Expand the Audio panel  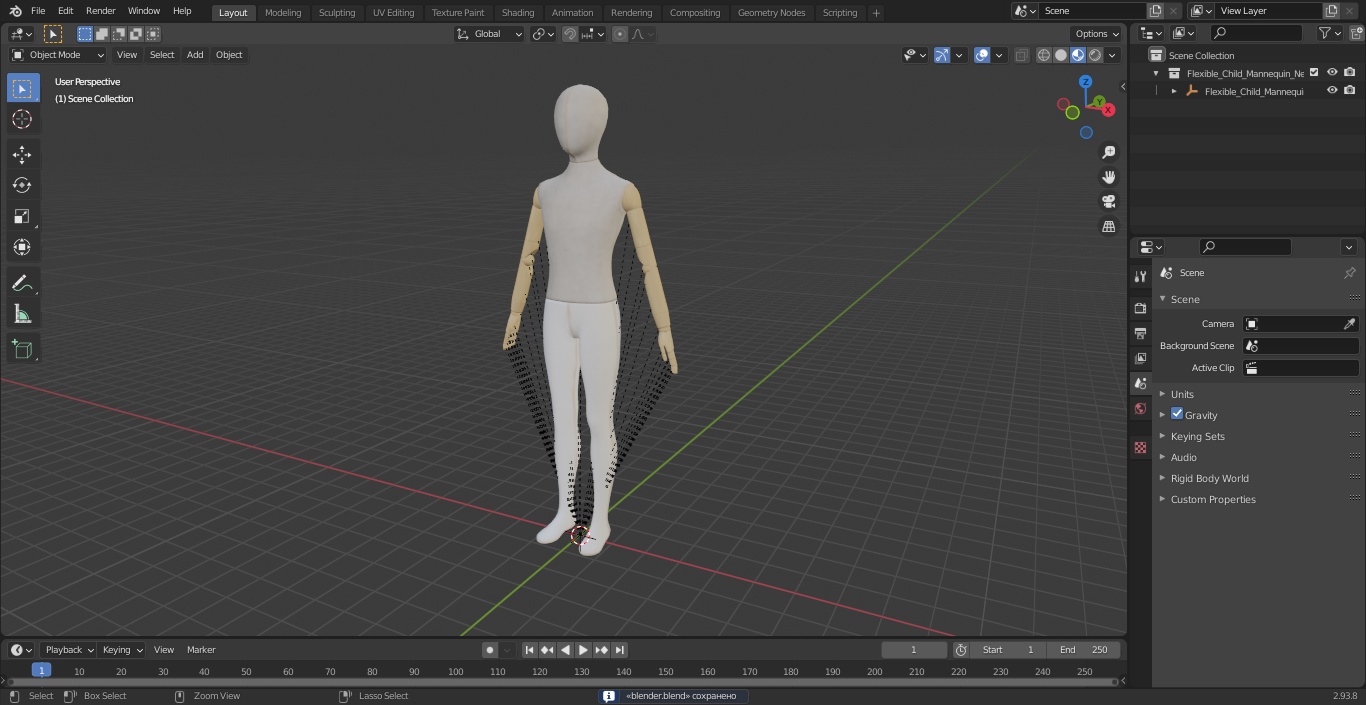(x=1184, y=457)
